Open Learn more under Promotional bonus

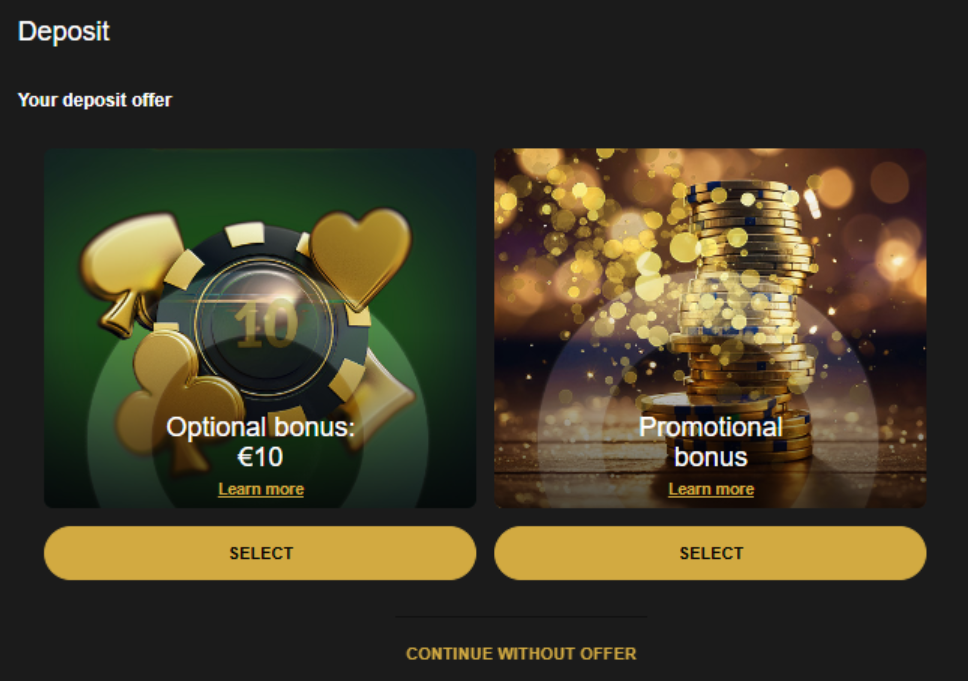711,490
